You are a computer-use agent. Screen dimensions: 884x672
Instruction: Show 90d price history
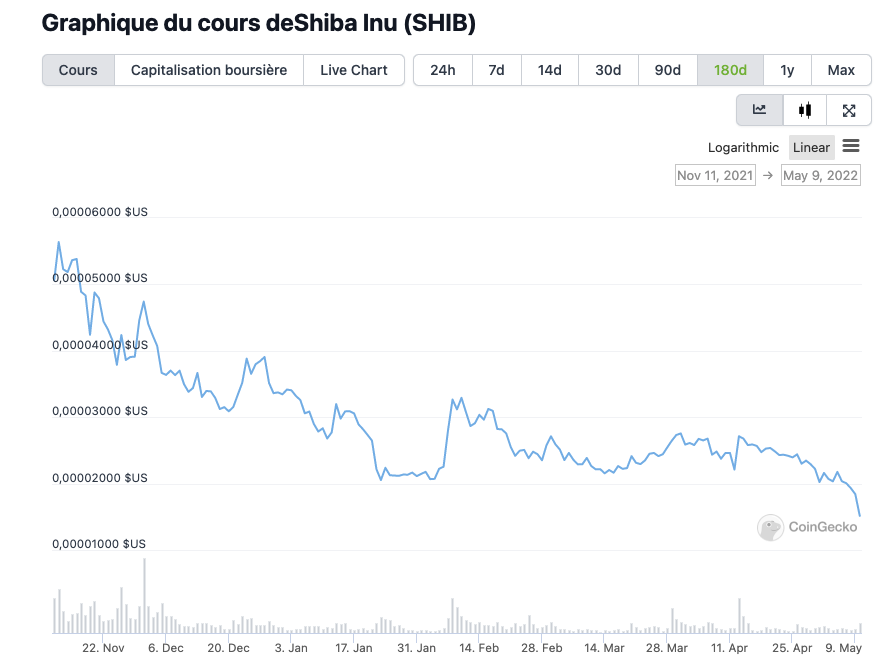coord(667,70)
